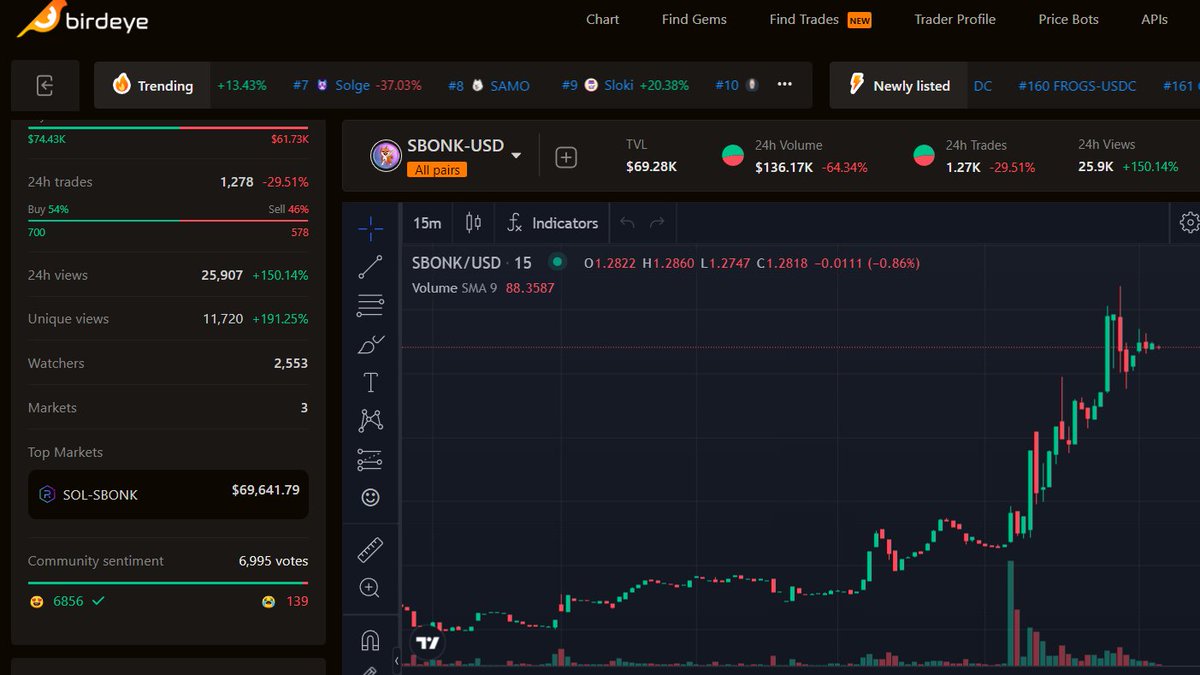Toggle the magnet snap mode
The height and width of the screenshot is (675, 1200).
click(x=370, y=640)
